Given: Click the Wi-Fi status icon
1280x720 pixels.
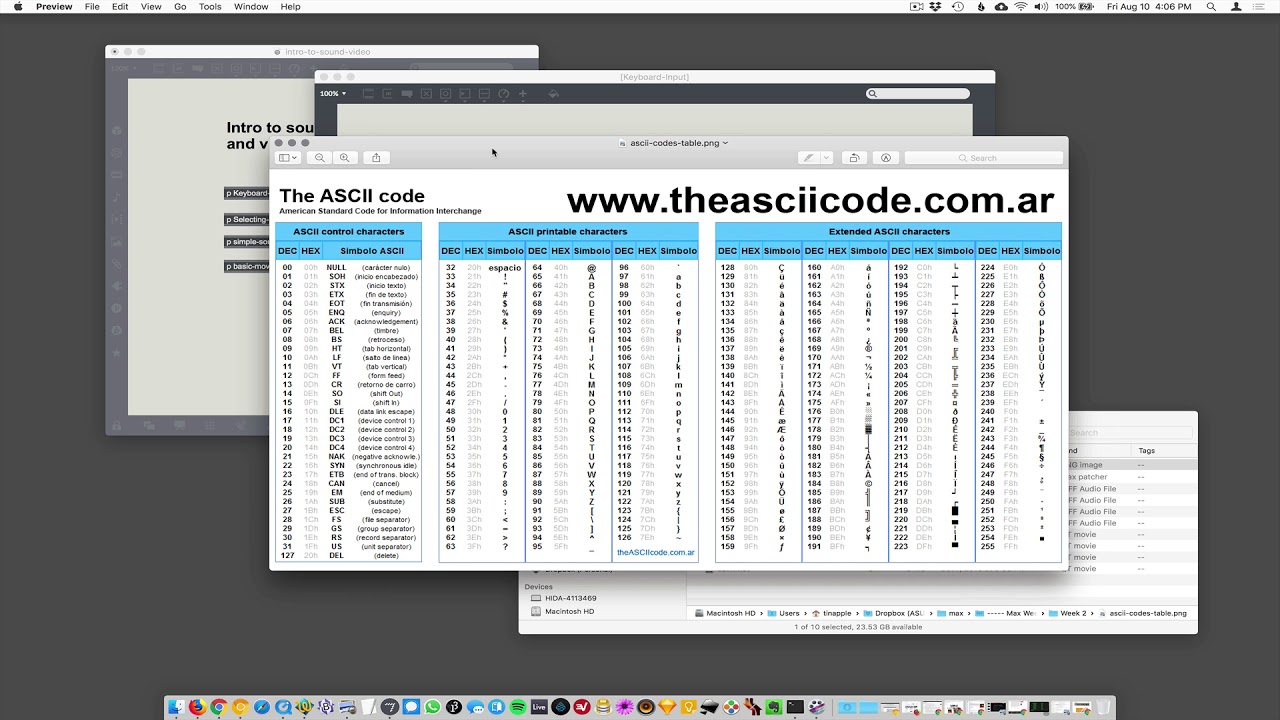Looking at the screenshot, I should [x=1021, y=7].
